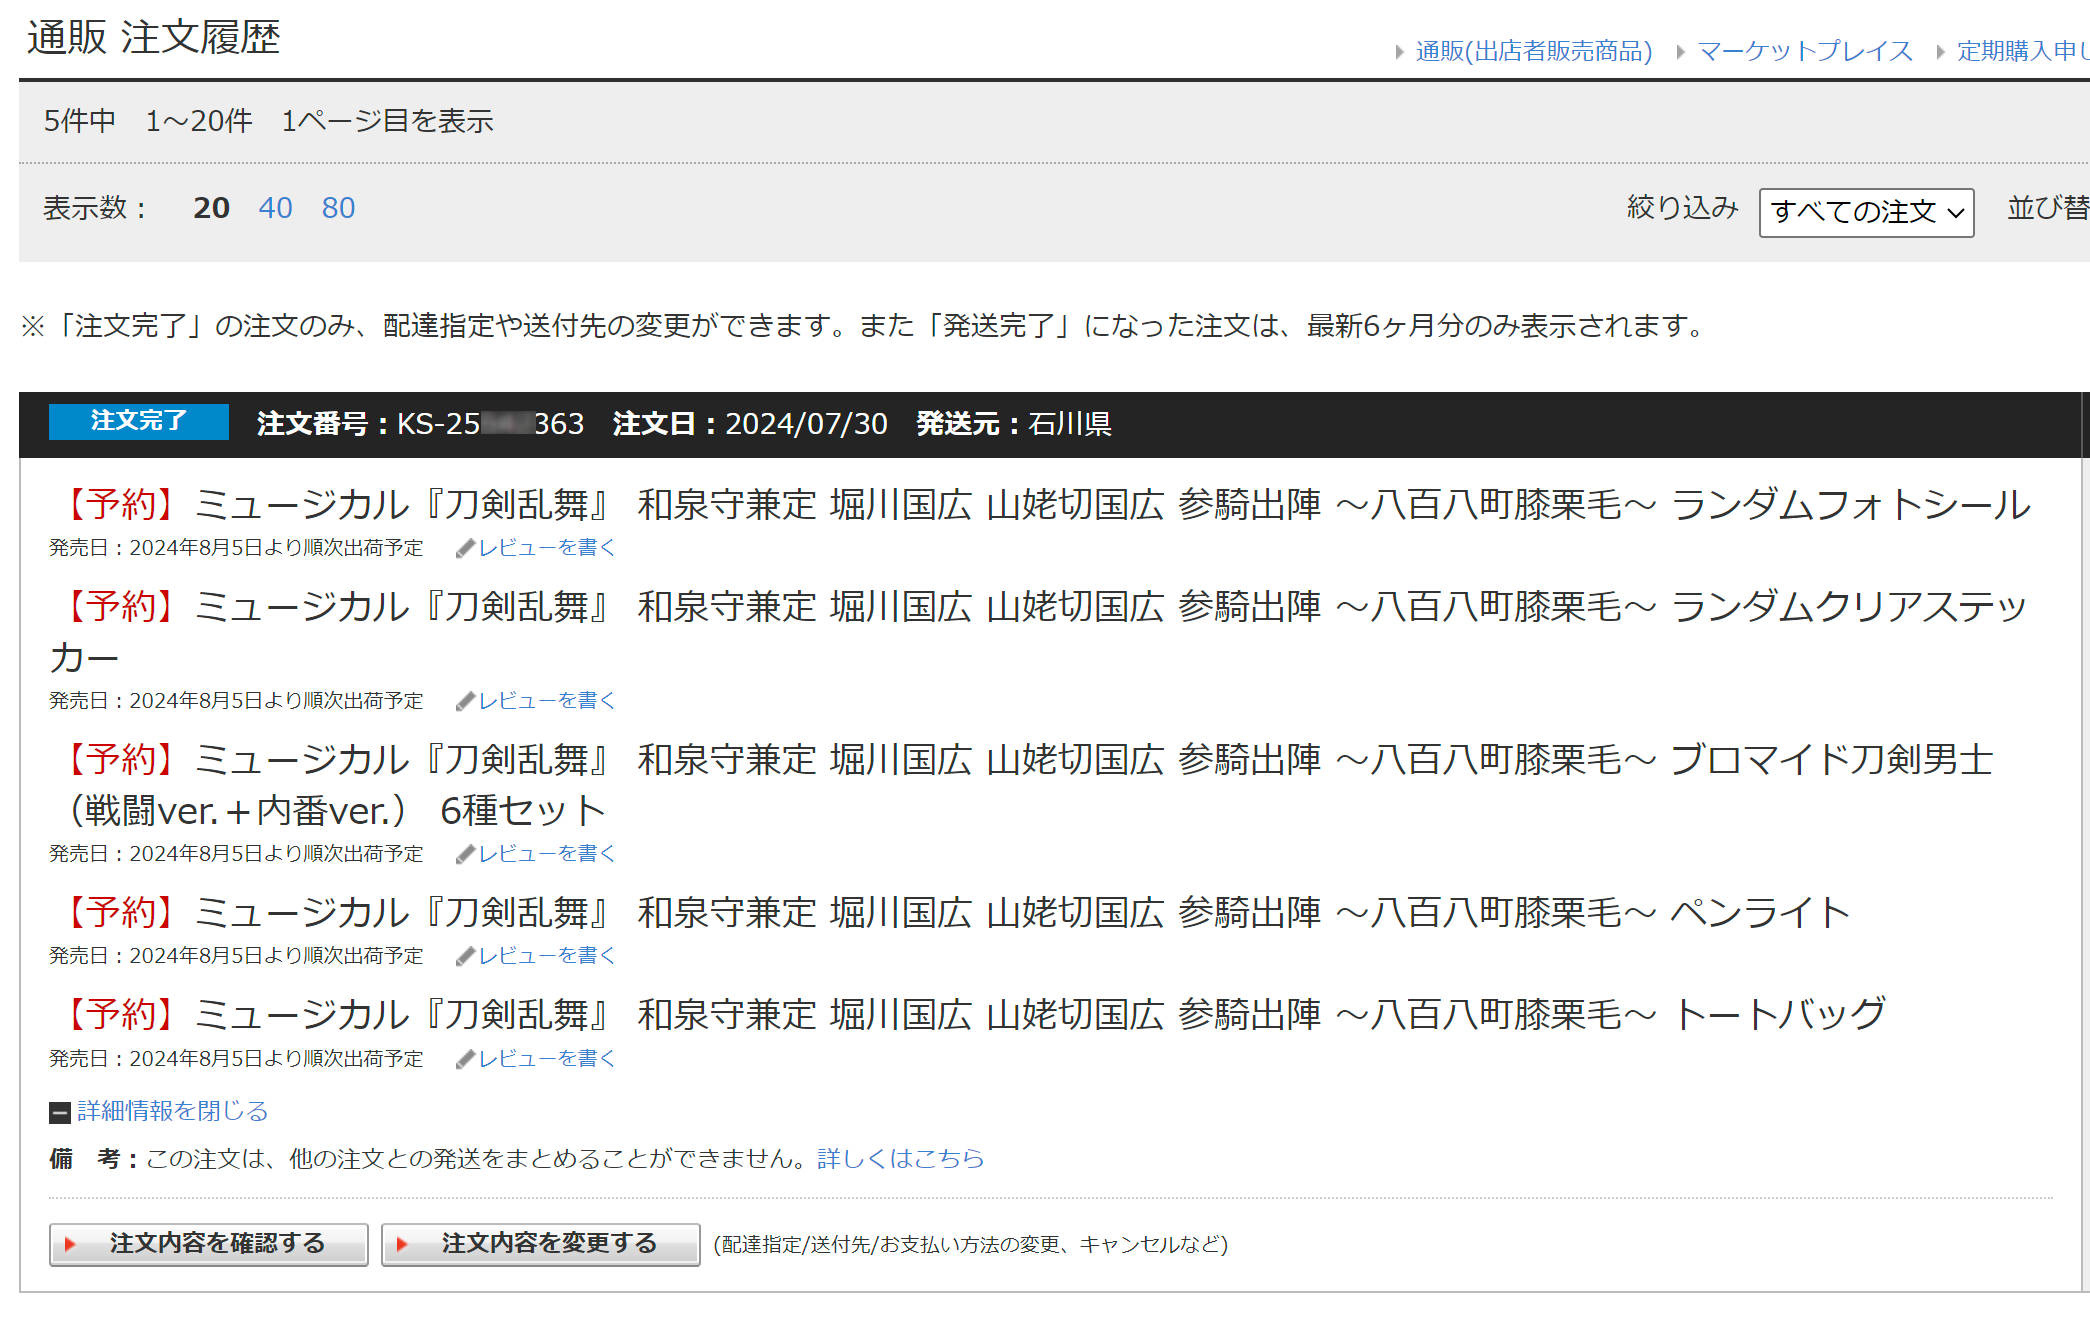Write review for ブロマイド 6種セット item
The image size is (2090, 1329).
[x=546, y=854]
